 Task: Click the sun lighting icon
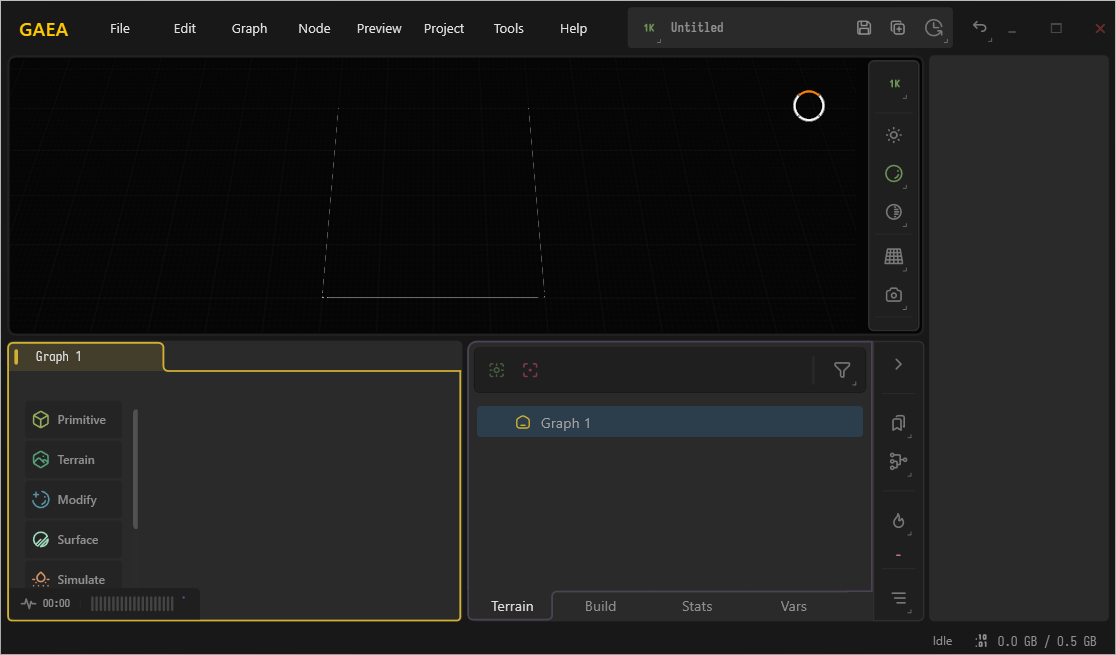point(894,135)
